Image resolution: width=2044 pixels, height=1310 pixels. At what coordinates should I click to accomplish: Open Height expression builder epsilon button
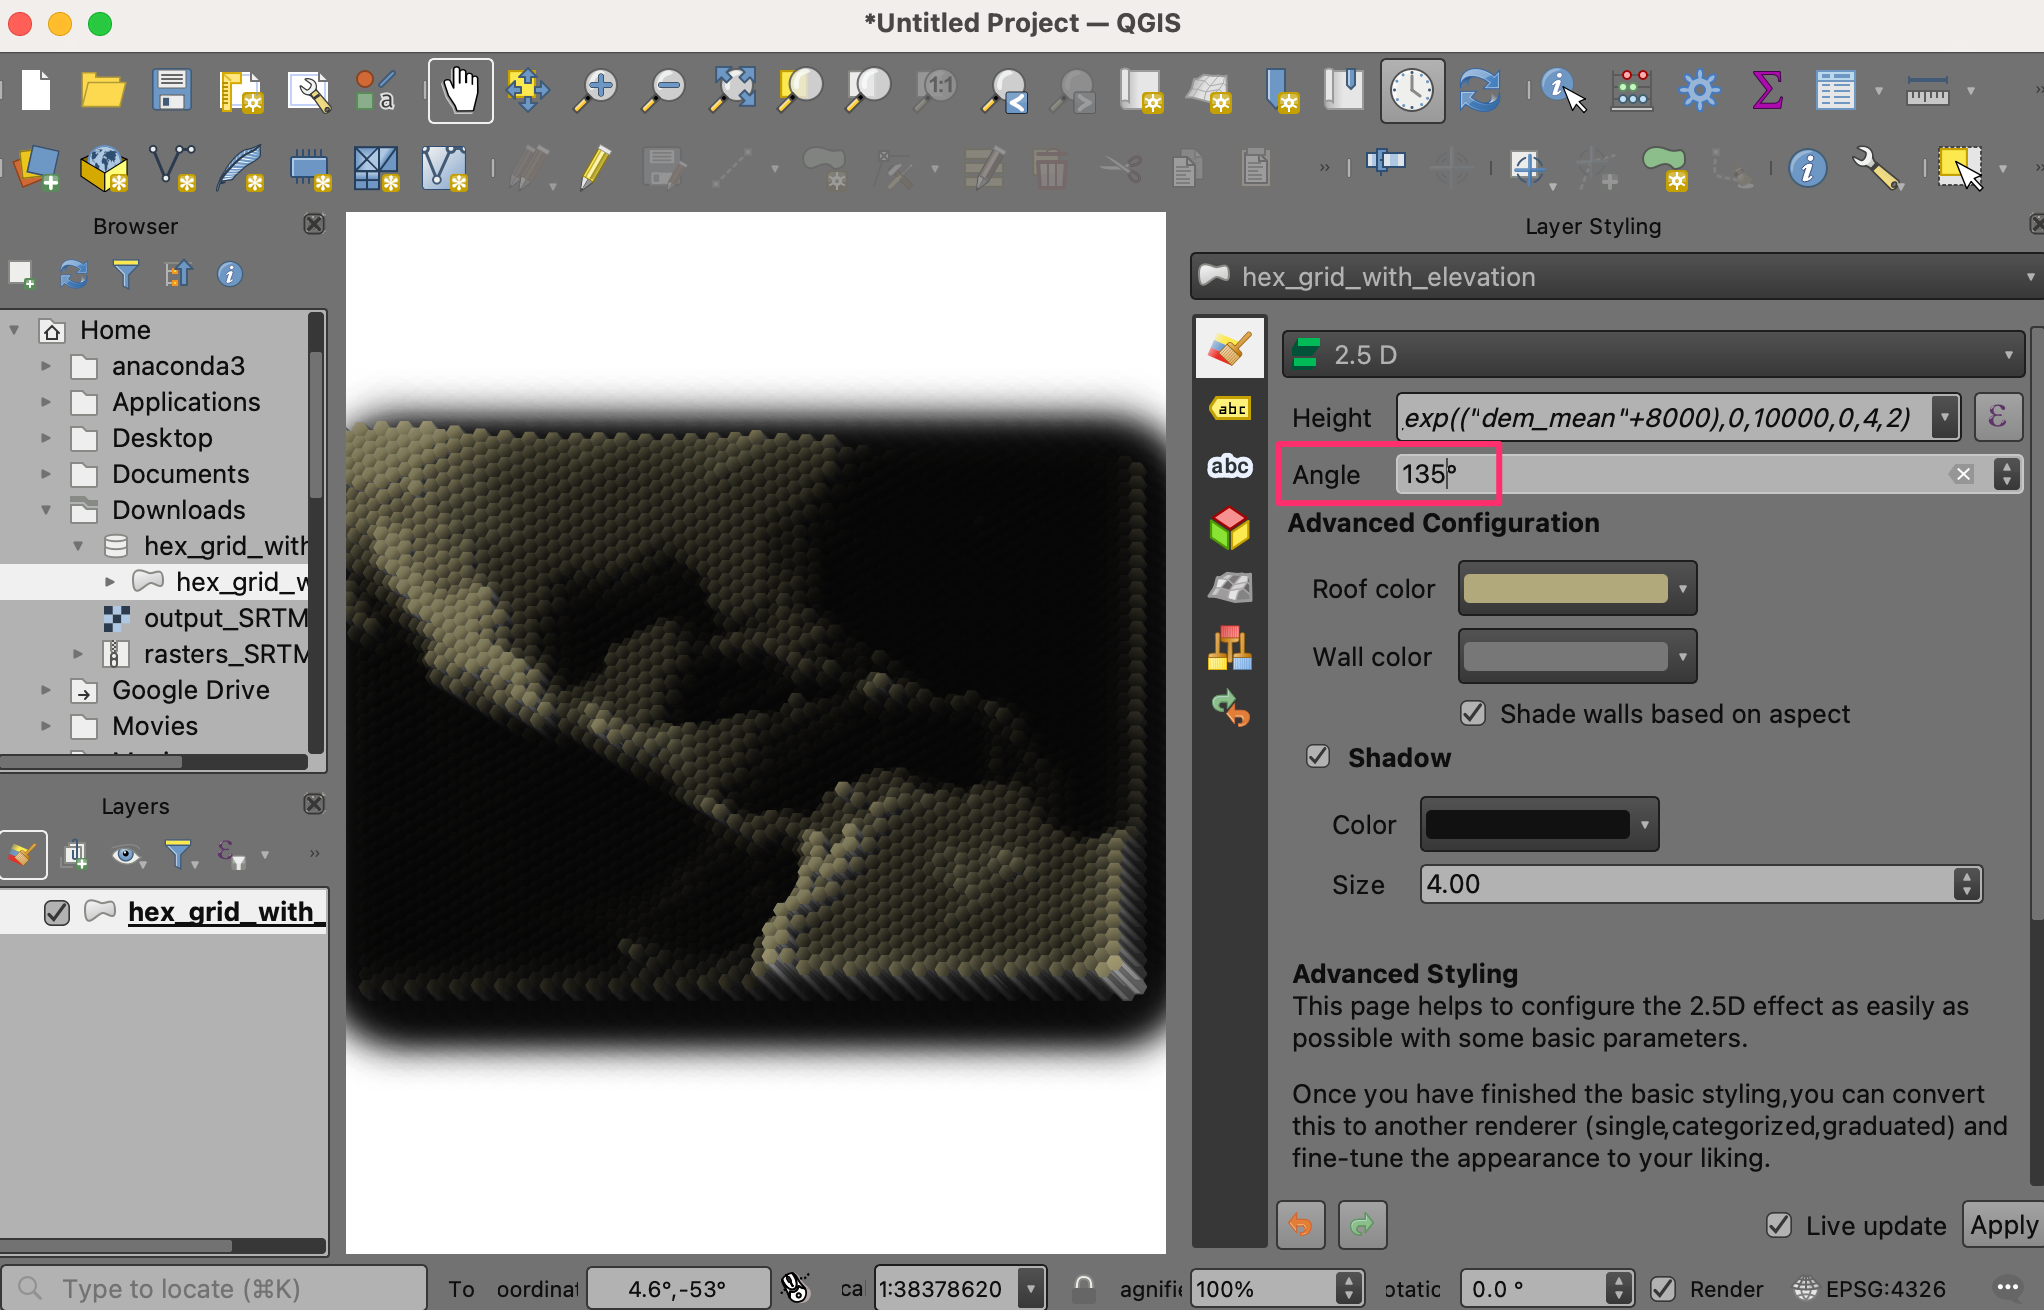[1997, 417]
